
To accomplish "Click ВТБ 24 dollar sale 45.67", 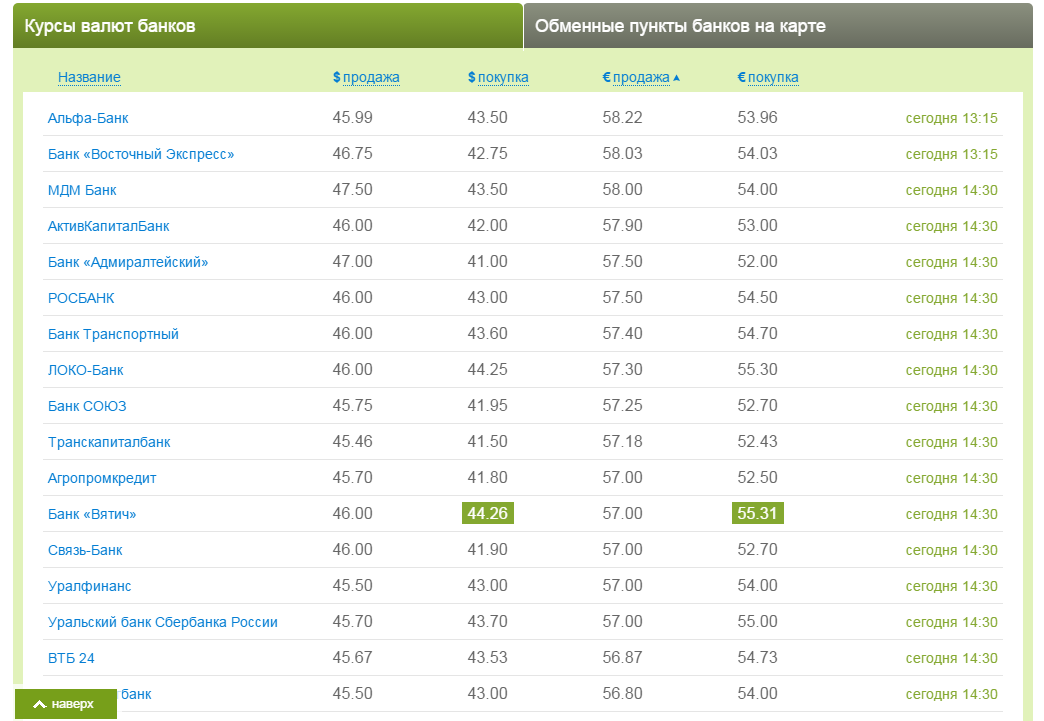I will coord(353,657).
